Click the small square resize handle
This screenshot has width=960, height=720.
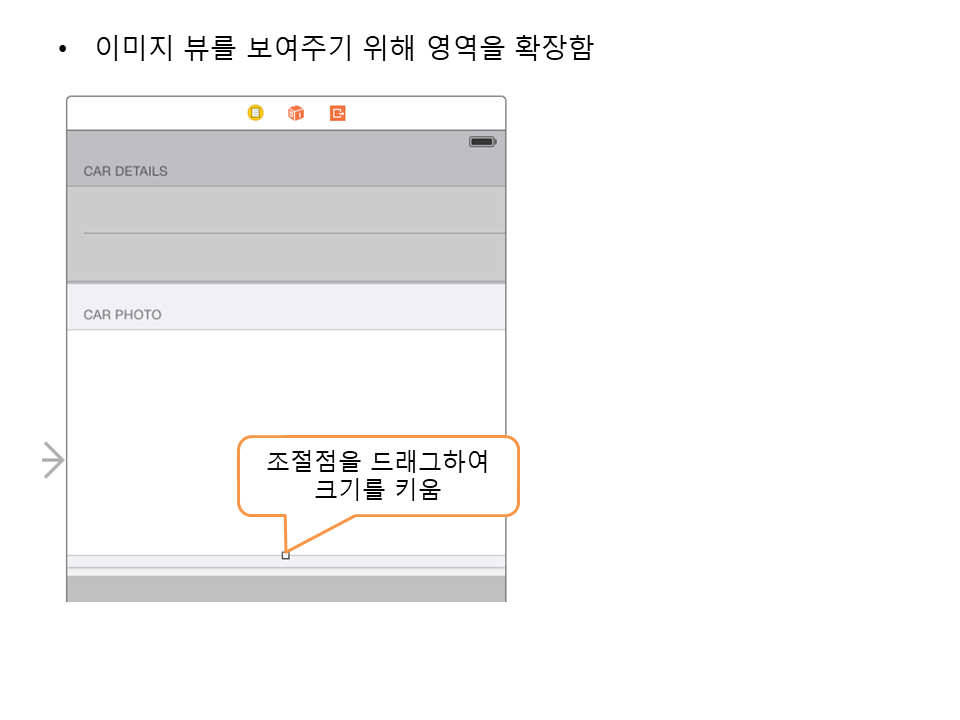(286, 555)
